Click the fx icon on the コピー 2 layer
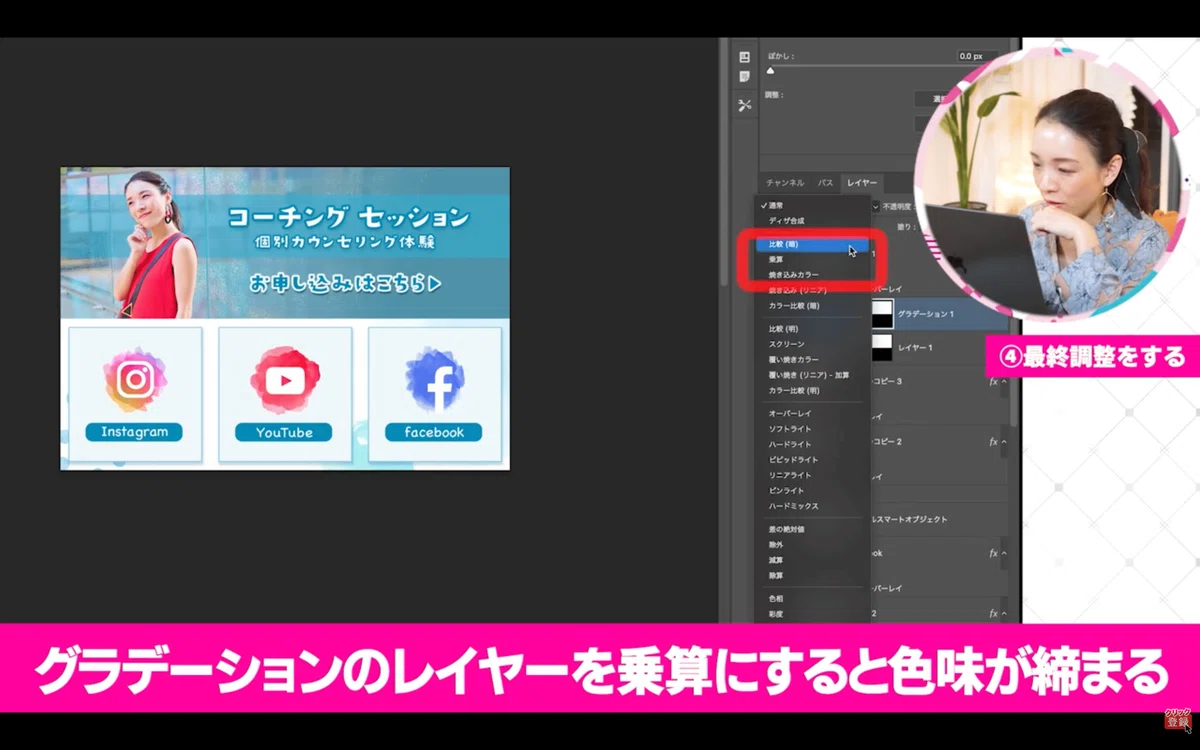The height and width of the screenshot is (750, 1200). (x=994, y=441)
